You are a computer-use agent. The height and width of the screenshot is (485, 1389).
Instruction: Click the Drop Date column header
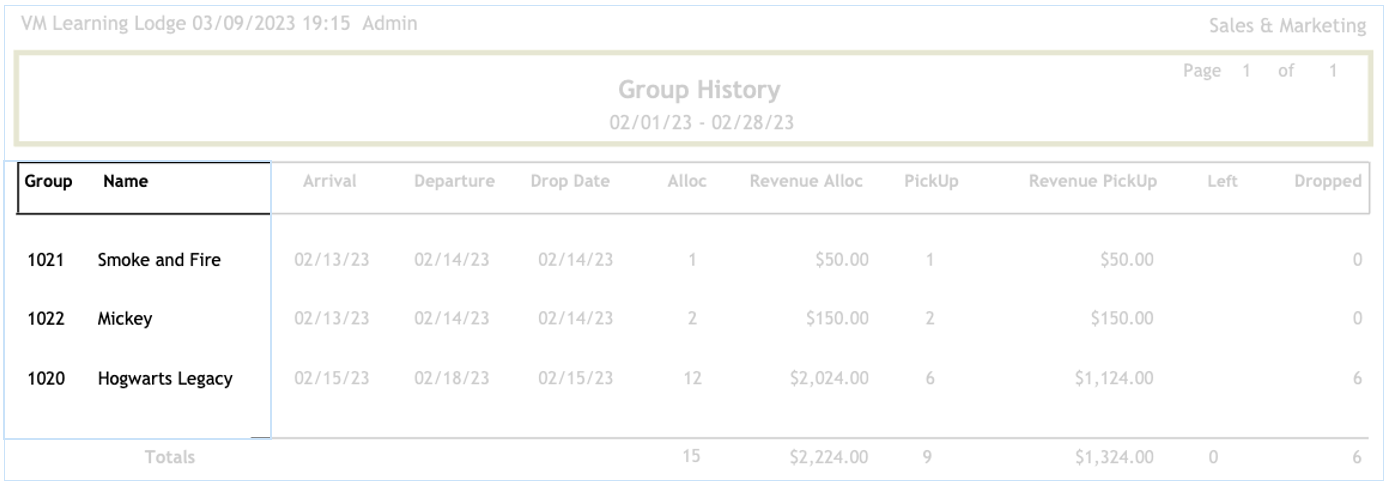pos(570,181)
